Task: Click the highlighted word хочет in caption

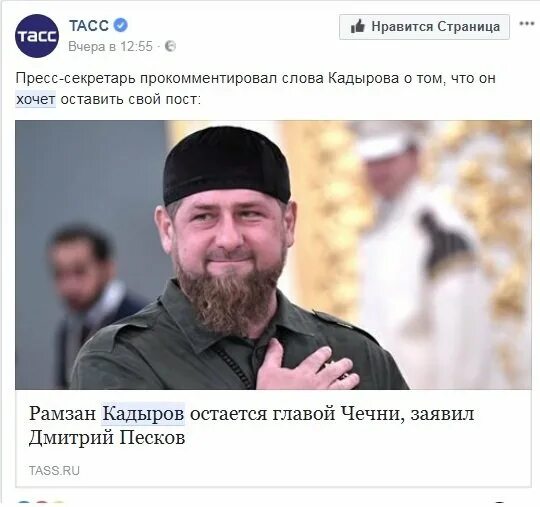Action: pyautogui.click(x=35, y=99)
